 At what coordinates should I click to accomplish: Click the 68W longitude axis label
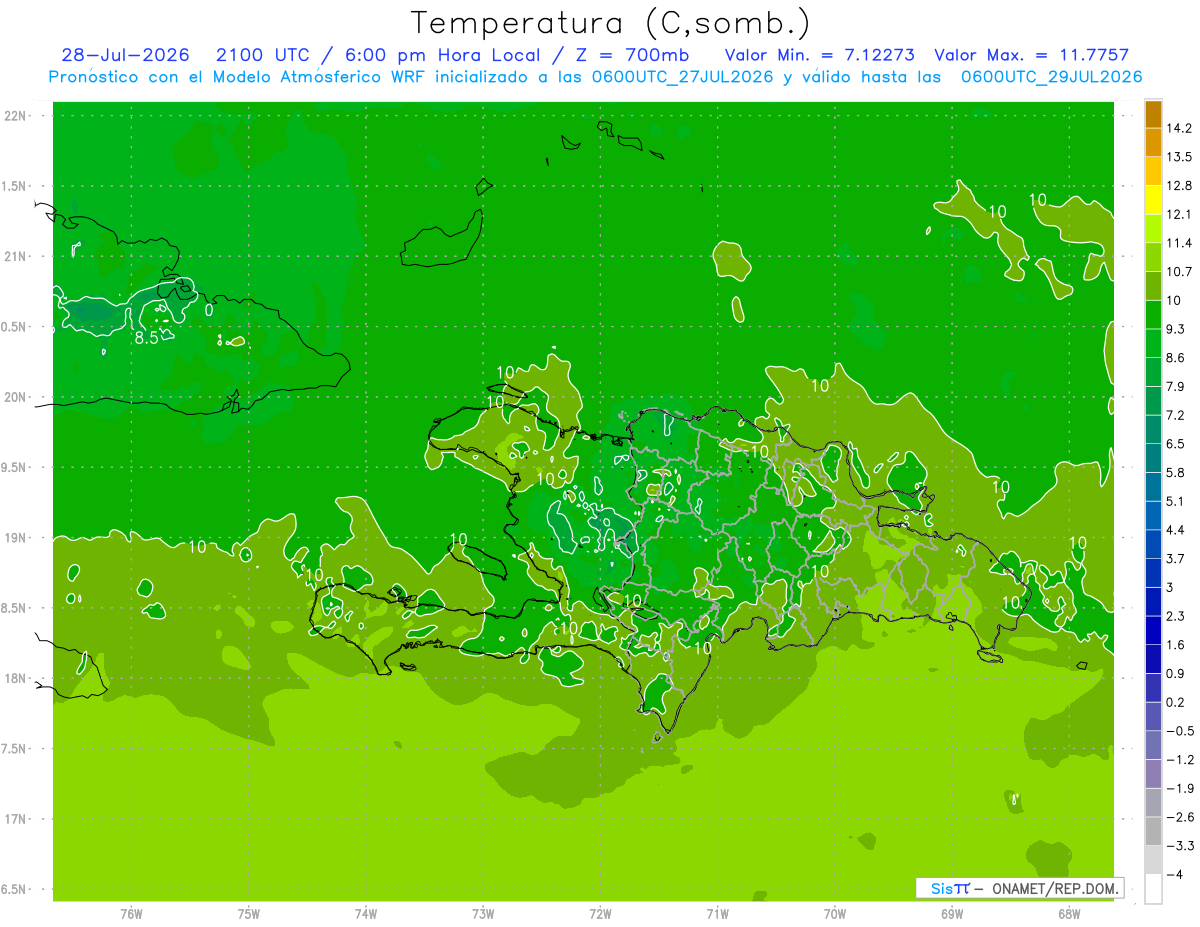(x=1069, y=913)
